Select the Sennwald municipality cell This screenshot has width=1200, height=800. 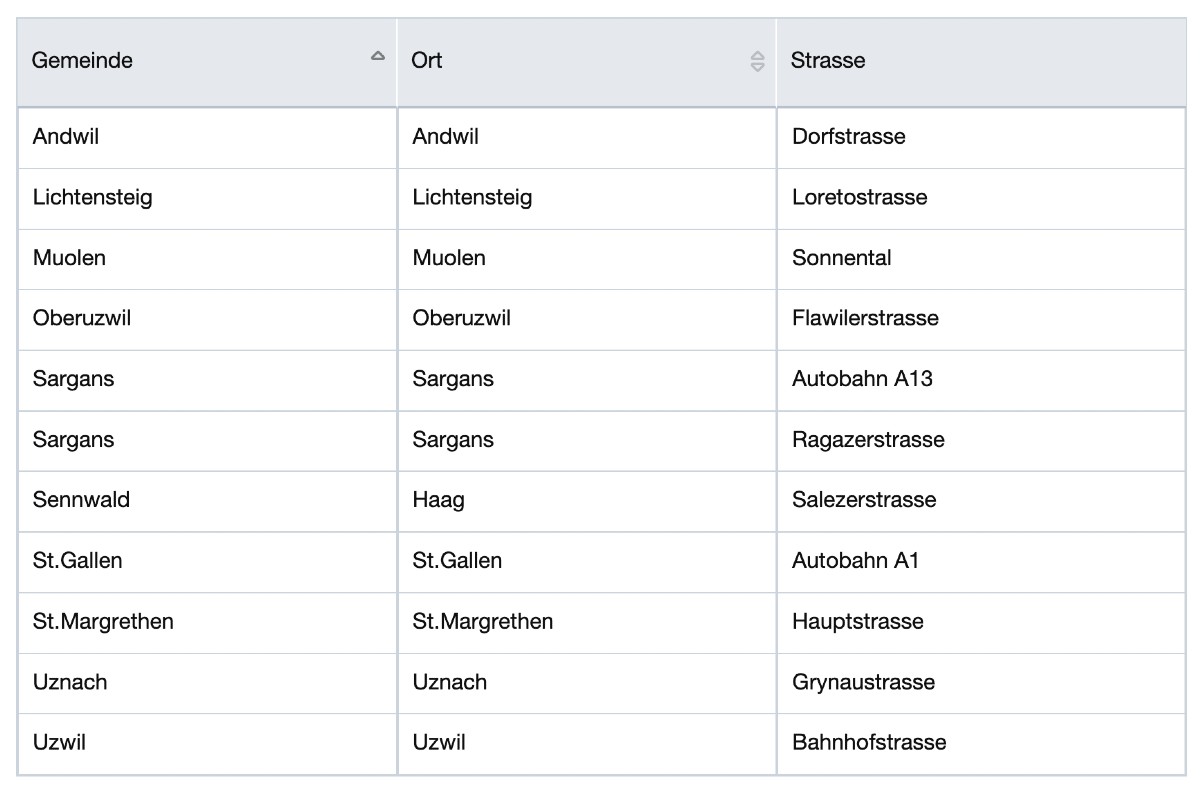(81, 500)
